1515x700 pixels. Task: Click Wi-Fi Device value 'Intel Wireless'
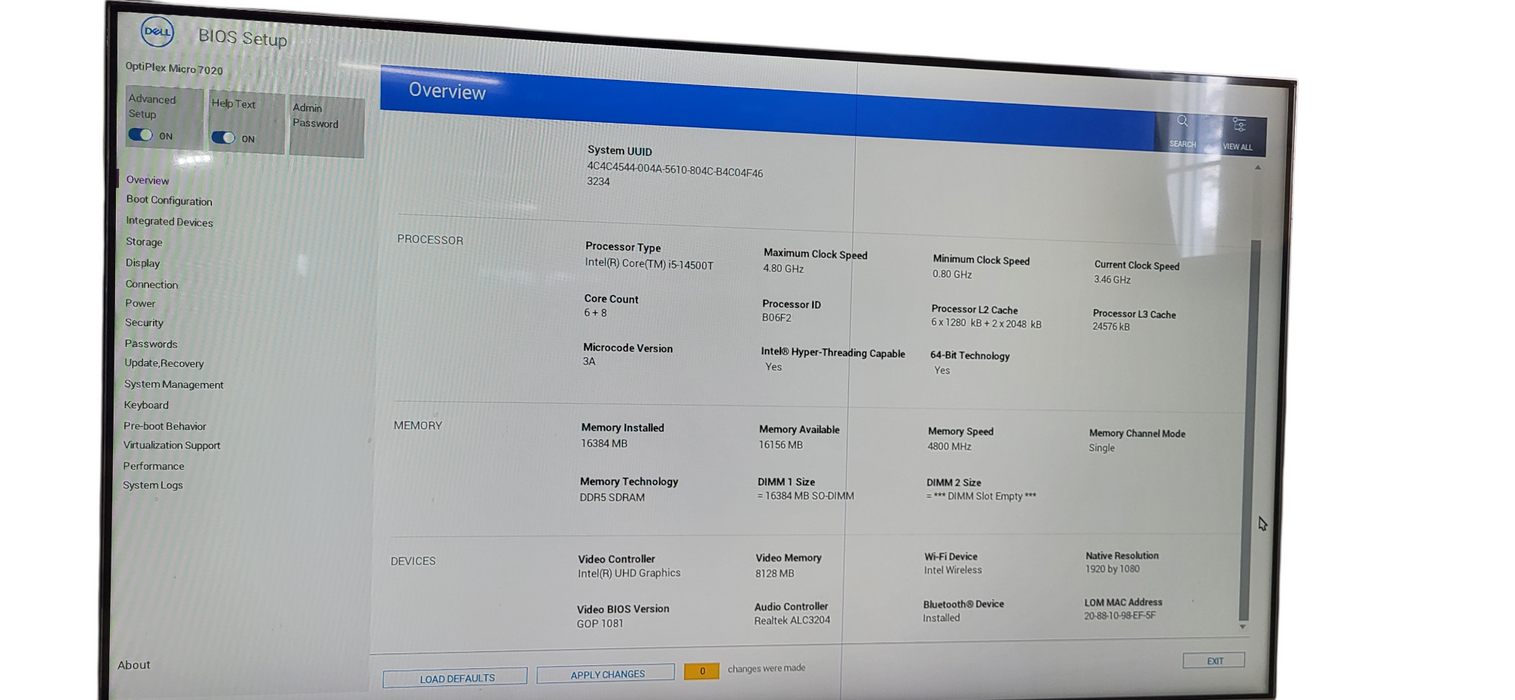pos(953,570)
